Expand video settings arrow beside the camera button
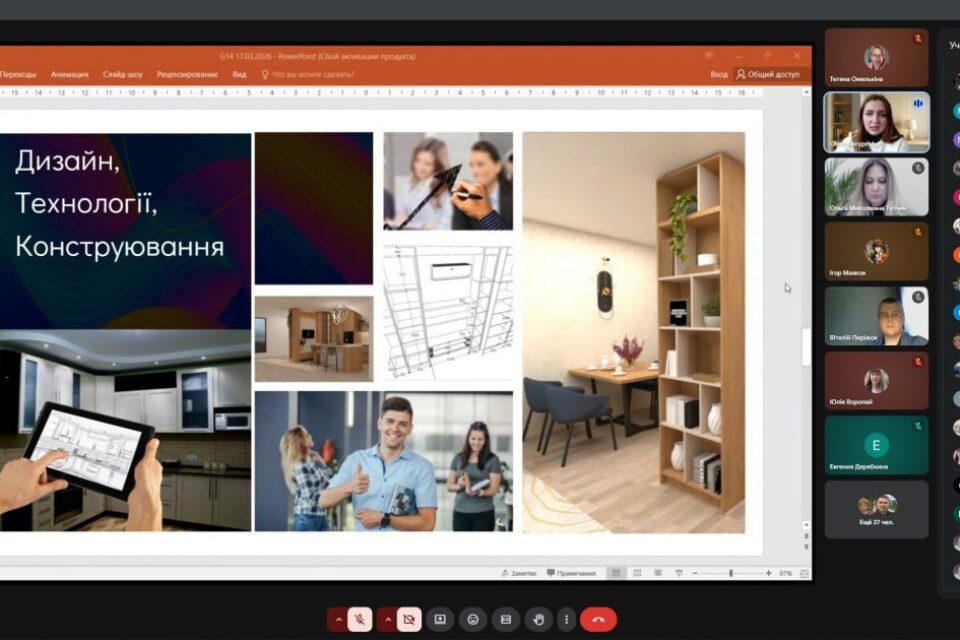This screenshot has width=960, height=640. point(388,620)
